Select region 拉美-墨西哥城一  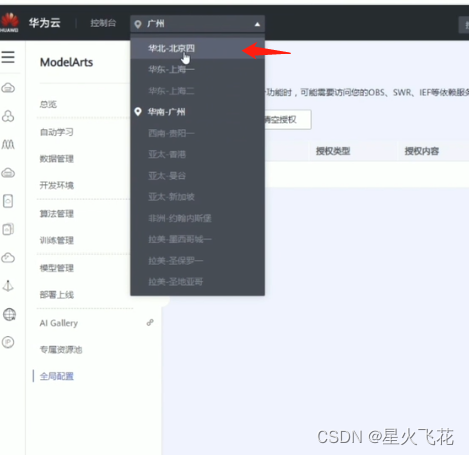pyautogui.click(x=197, y=239)
